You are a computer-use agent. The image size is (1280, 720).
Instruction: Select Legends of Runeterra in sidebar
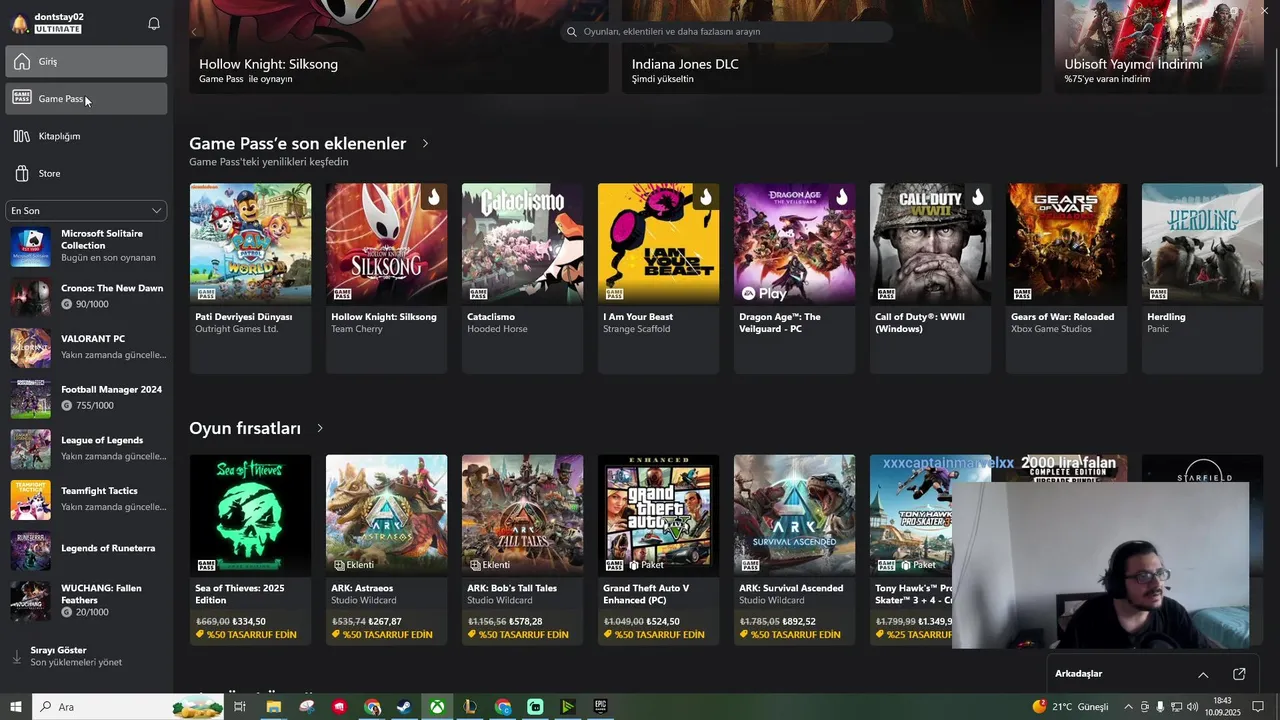pyautogui.click(x=86, y=549)
